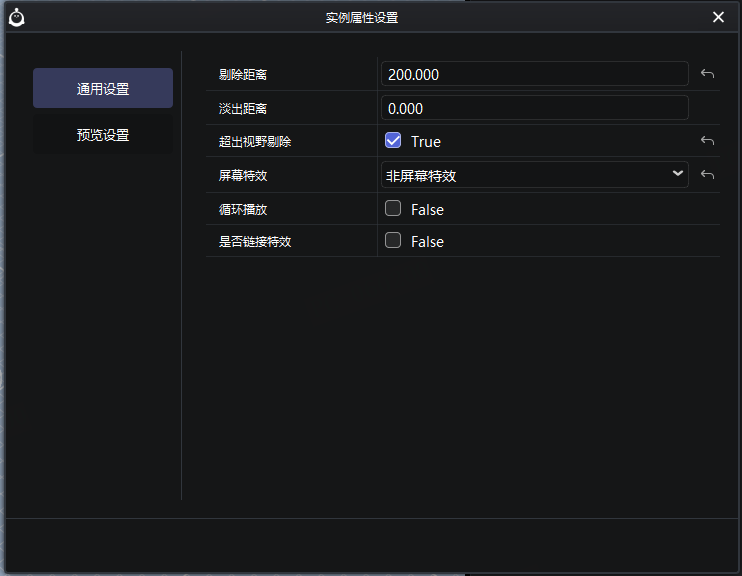Focus the 淡出距离 field showing 0.000
The image size is (742, 576).
[534, 108]
